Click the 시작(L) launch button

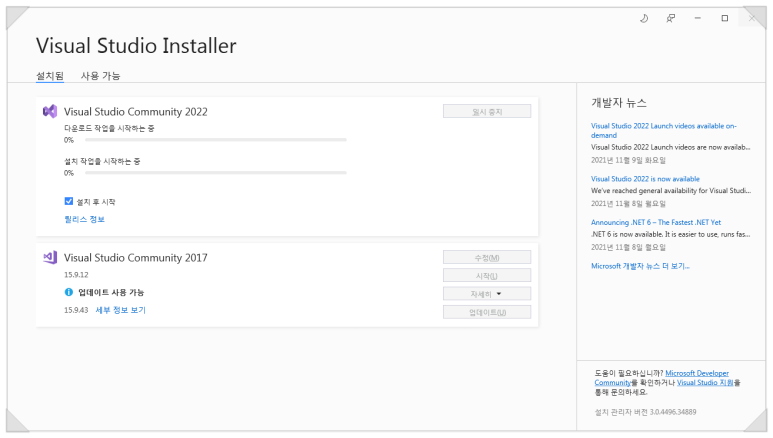487,276
